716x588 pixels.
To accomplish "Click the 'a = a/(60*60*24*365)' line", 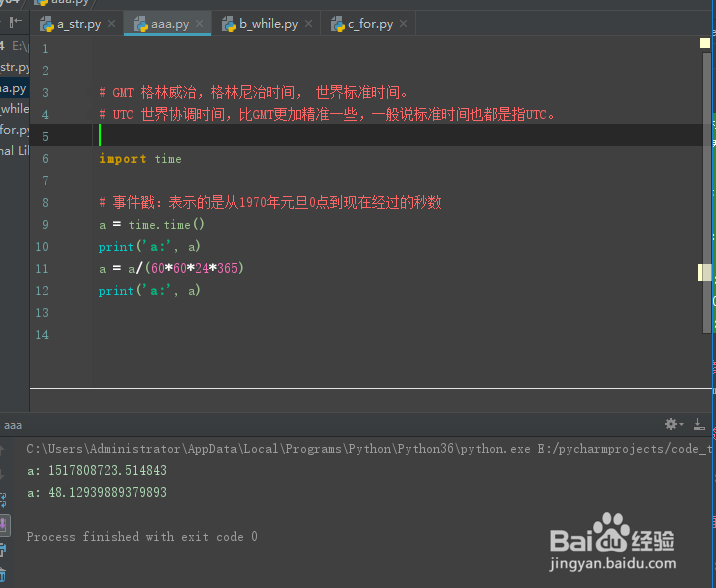I will pyautogui.click(x=171, y=268).
